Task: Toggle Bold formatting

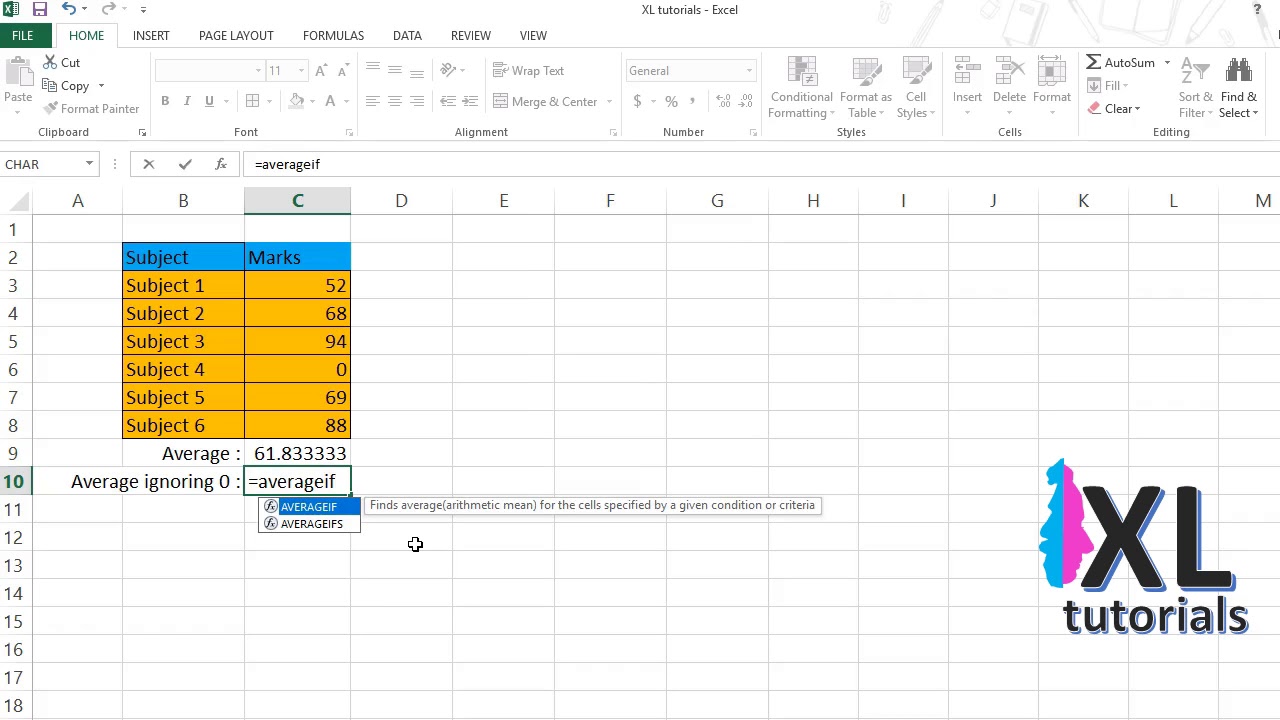Action: [x=165, y=101]
